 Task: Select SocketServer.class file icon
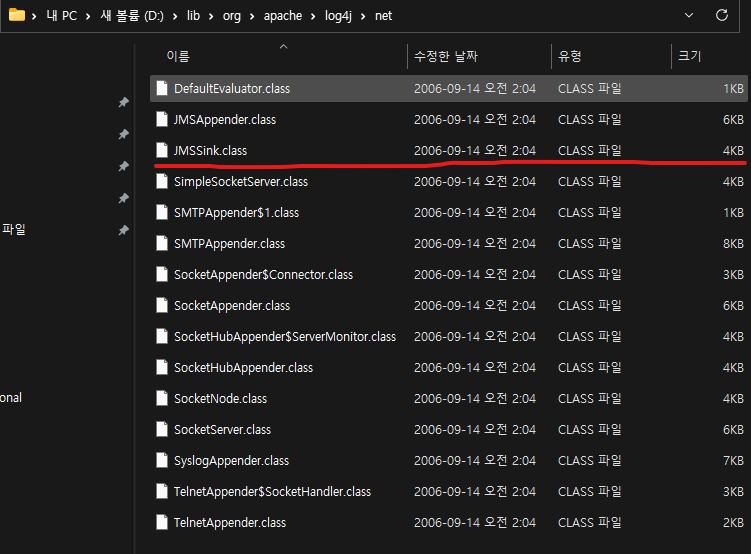(162, 430)
